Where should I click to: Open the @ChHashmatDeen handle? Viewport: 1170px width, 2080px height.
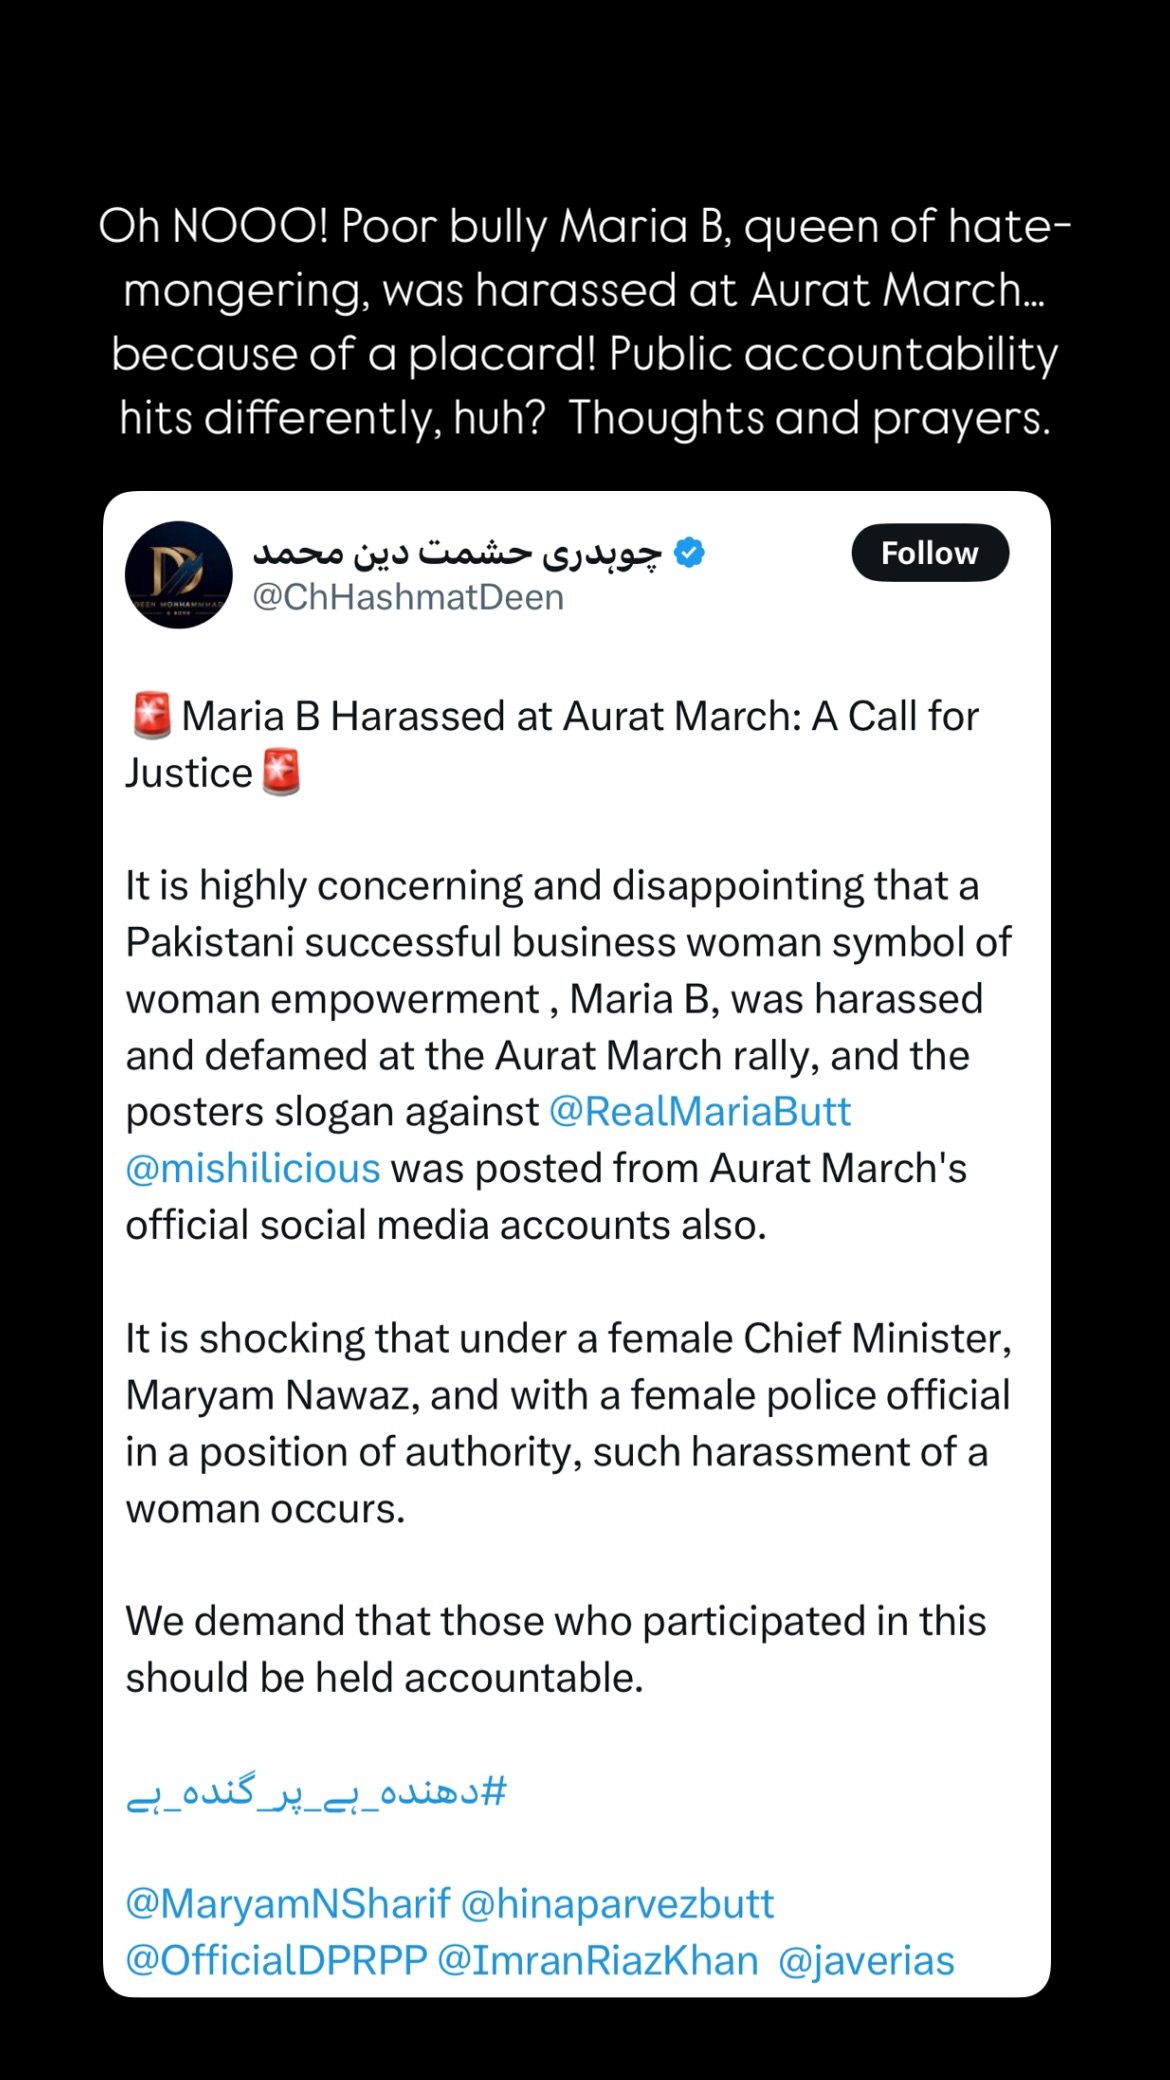tap(408, 597)
